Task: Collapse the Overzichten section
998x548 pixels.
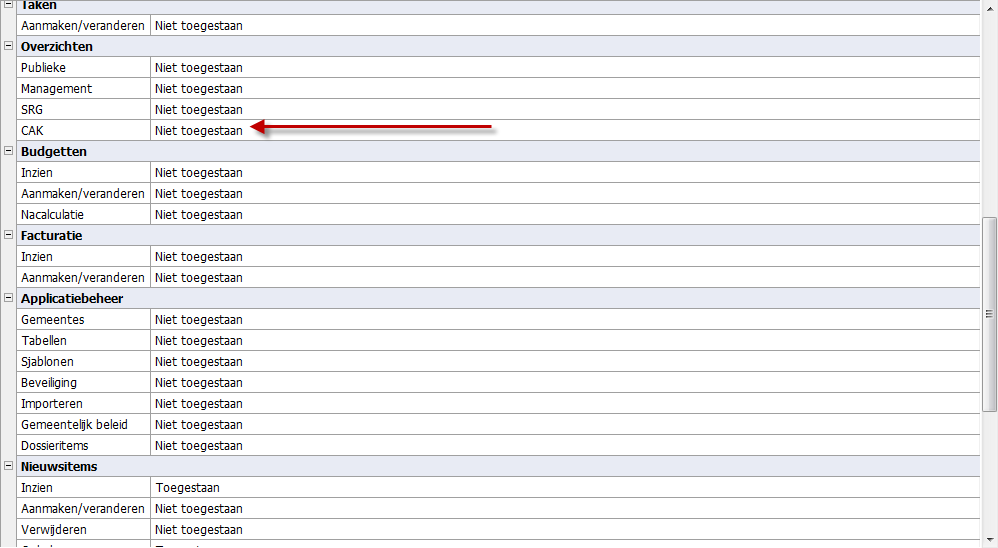Action: (x=9, y=46)
